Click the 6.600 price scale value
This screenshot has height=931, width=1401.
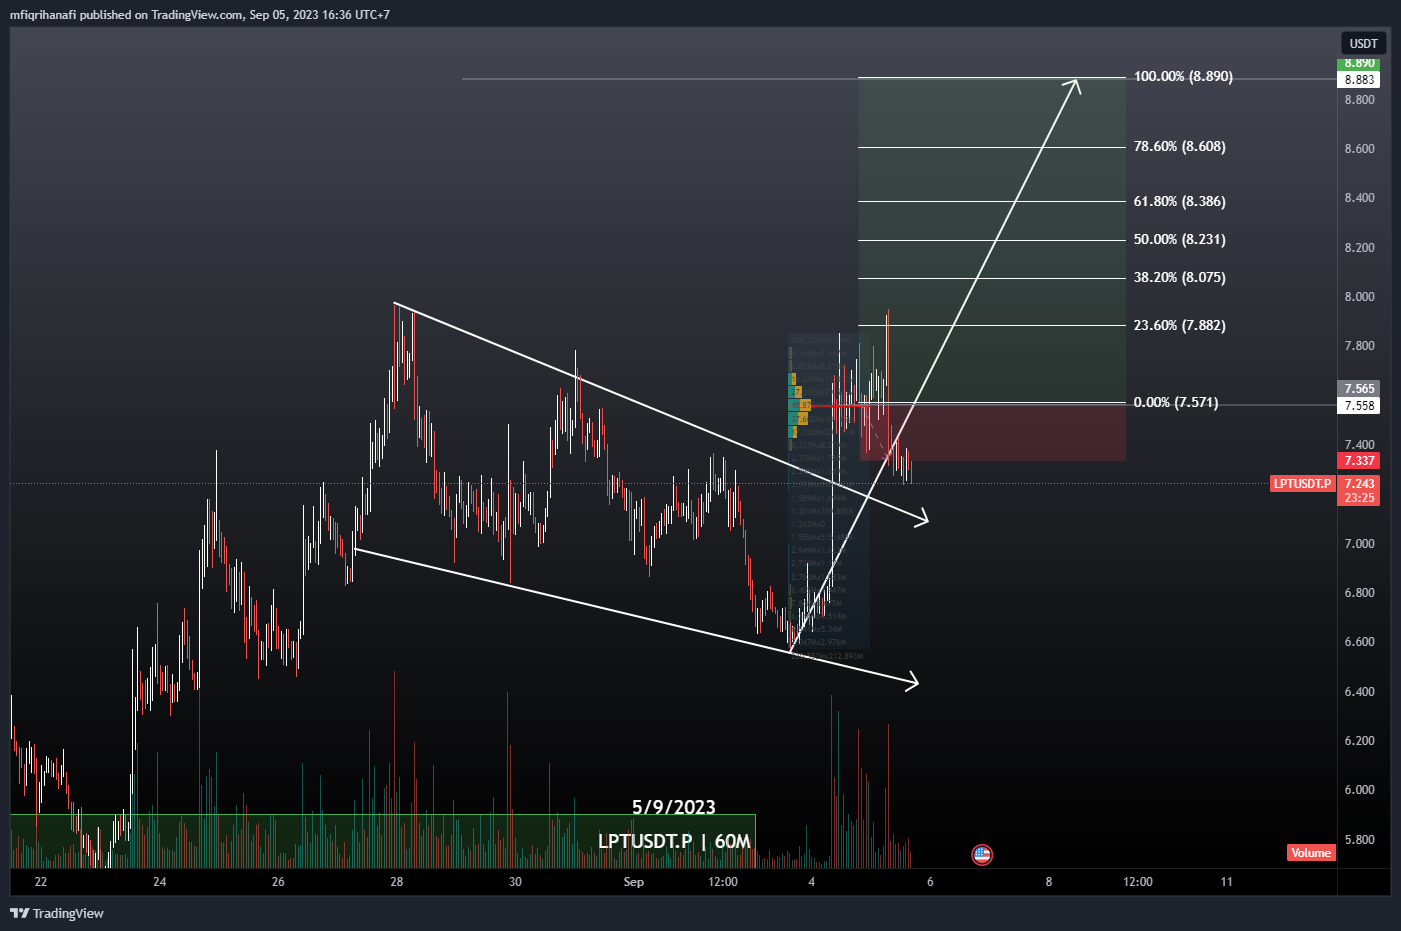pyautogui.click(x=1359, y=642)
